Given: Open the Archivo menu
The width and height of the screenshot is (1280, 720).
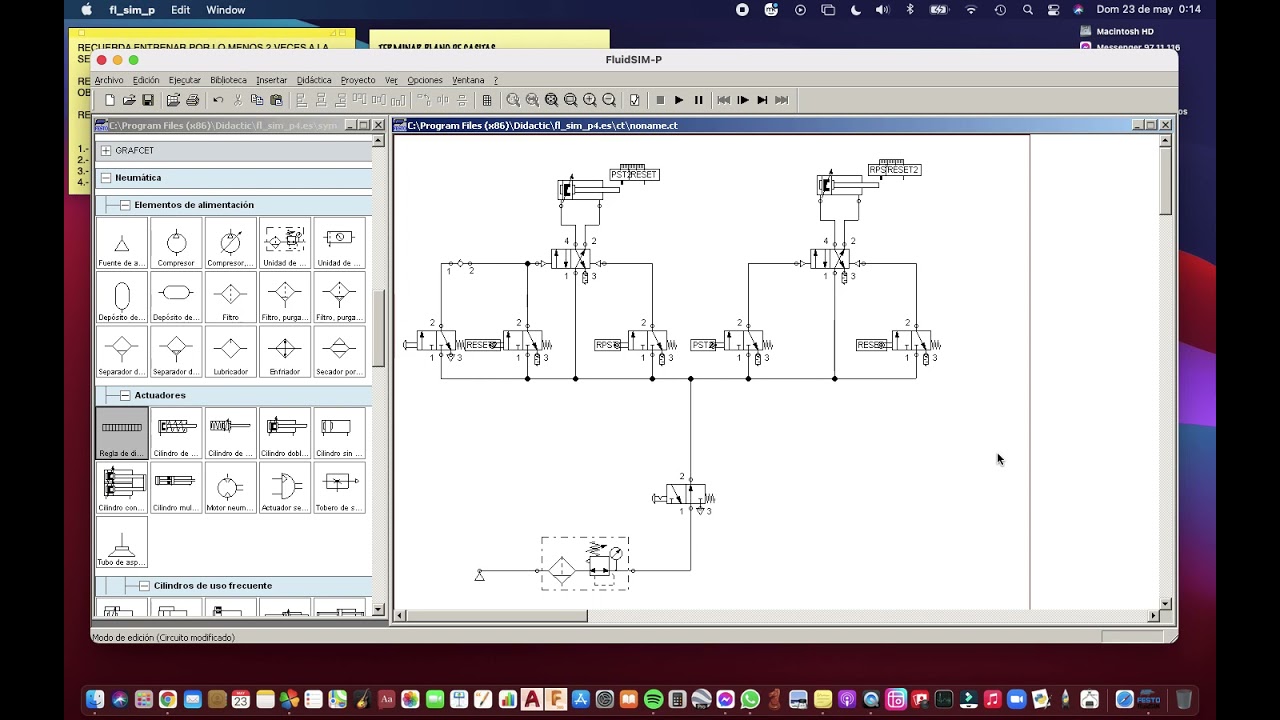Looking at the screenshot, I should (x=109, y=80).
